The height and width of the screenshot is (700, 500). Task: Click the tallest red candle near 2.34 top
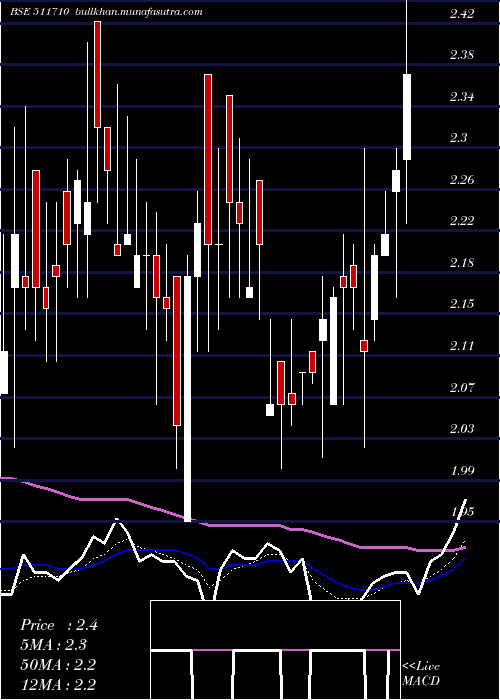coord(208,159)
